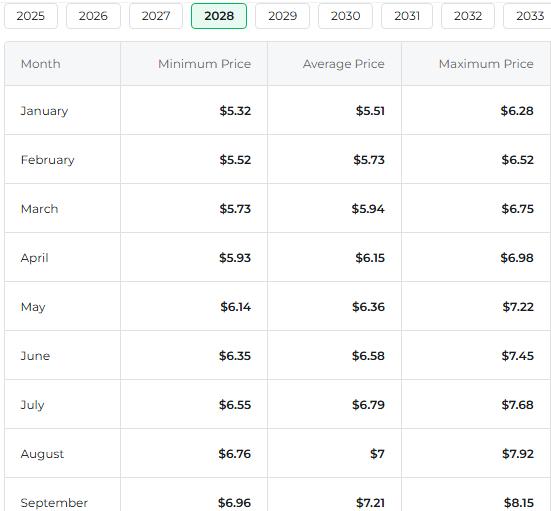Click the Maximum Price column header
This screenshot has height=511, width=551.
[486, 64]
